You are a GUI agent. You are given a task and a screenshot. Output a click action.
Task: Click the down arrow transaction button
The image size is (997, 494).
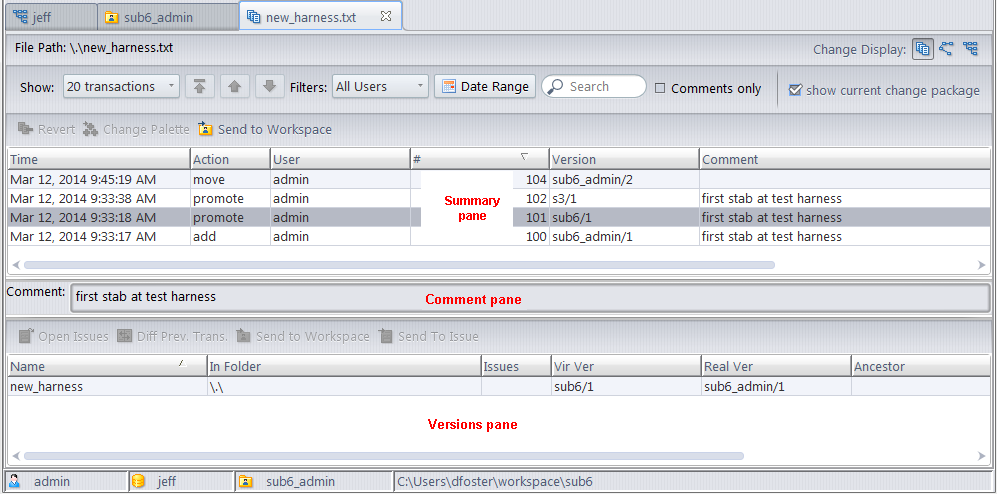(268, 87)
